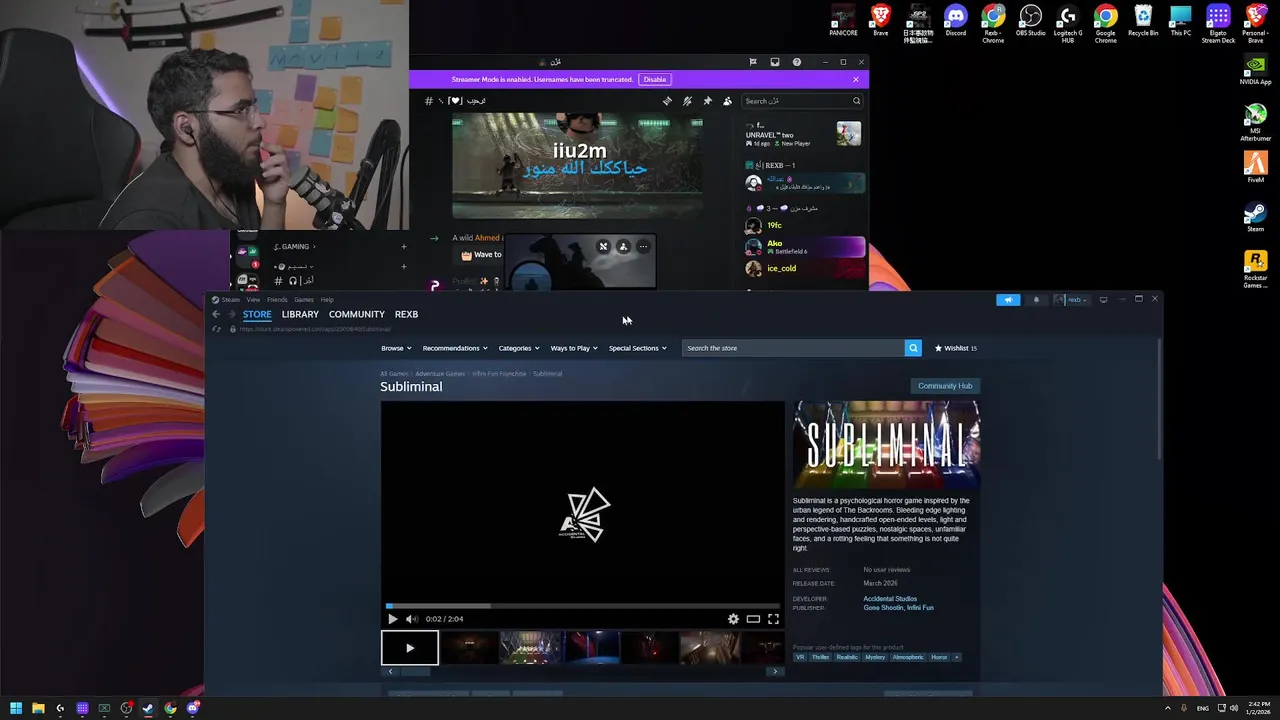Click Disable in Discord Streamer Mode banner
The width and height of the screenshot is (1280, 720).
pos(654,79)
